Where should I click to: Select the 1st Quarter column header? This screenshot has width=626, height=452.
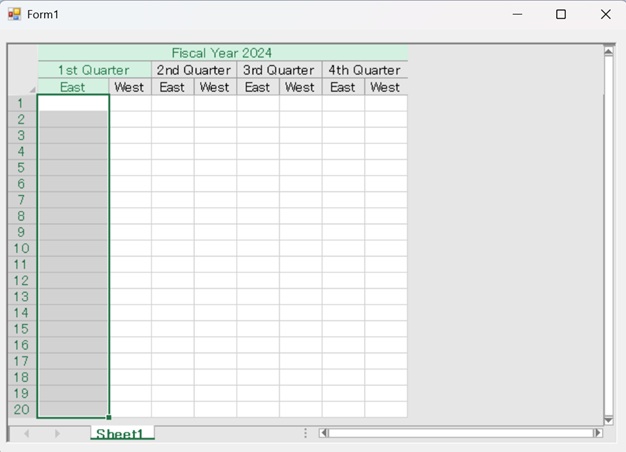click(94, 70)
